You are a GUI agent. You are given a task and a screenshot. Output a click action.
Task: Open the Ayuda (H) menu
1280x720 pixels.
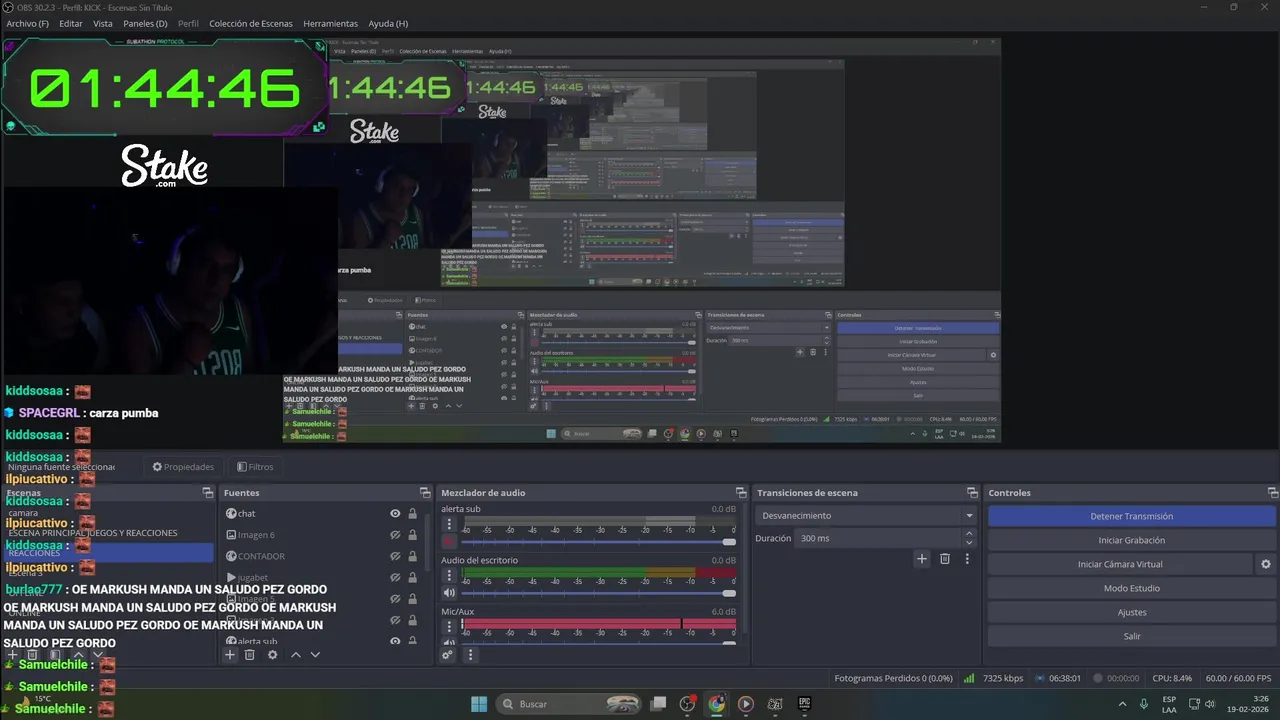388,23
